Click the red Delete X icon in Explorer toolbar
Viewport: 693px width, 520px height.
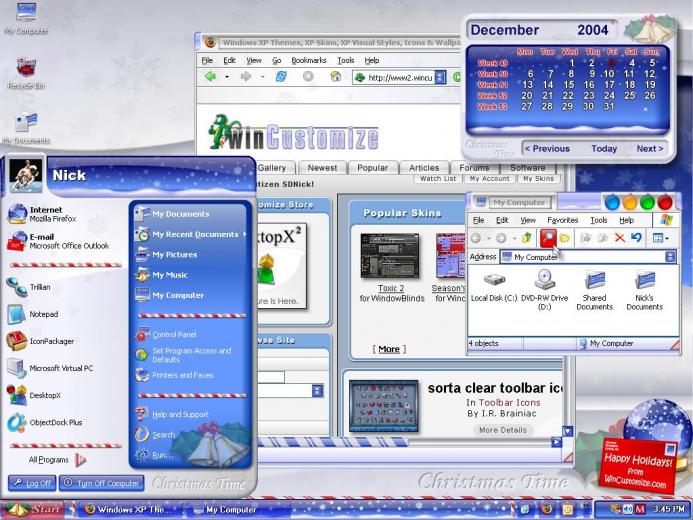click(620, 238)
